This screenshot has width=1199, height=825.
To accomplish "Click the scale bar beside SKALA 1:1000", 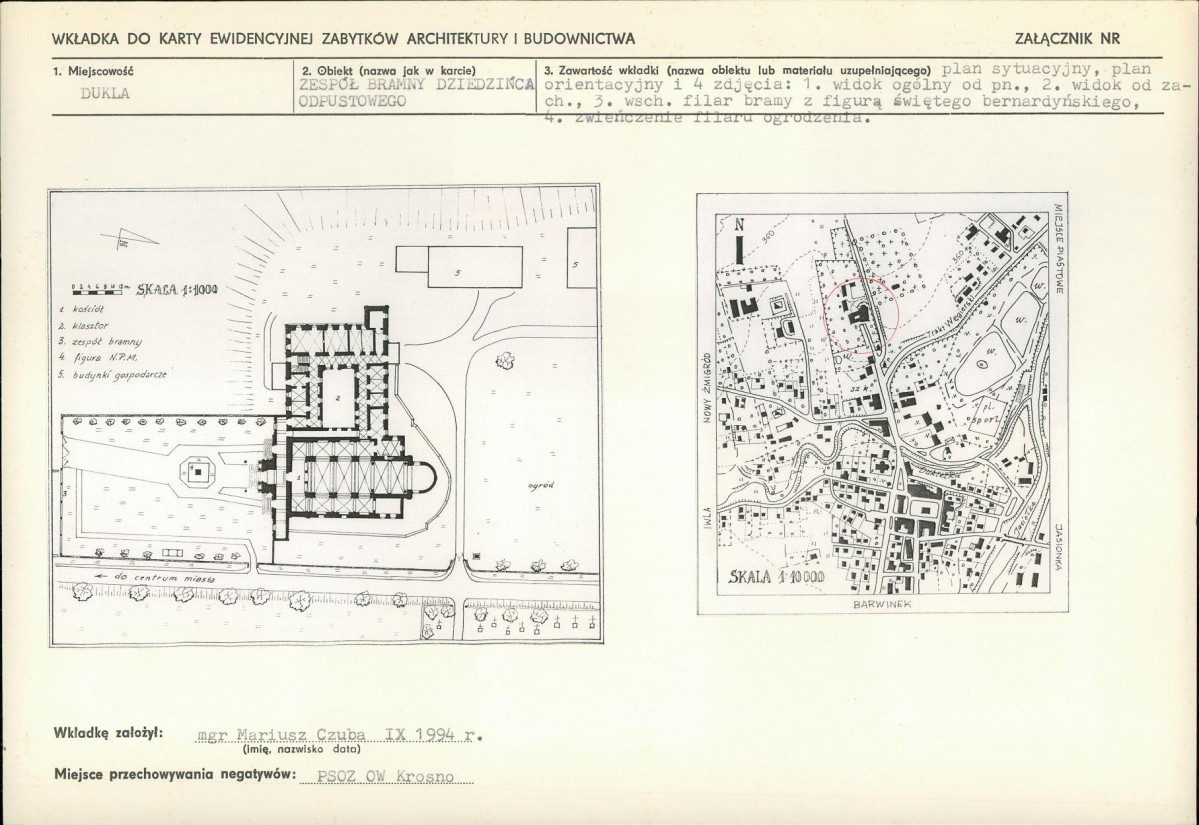I will [x=98, y=289].
